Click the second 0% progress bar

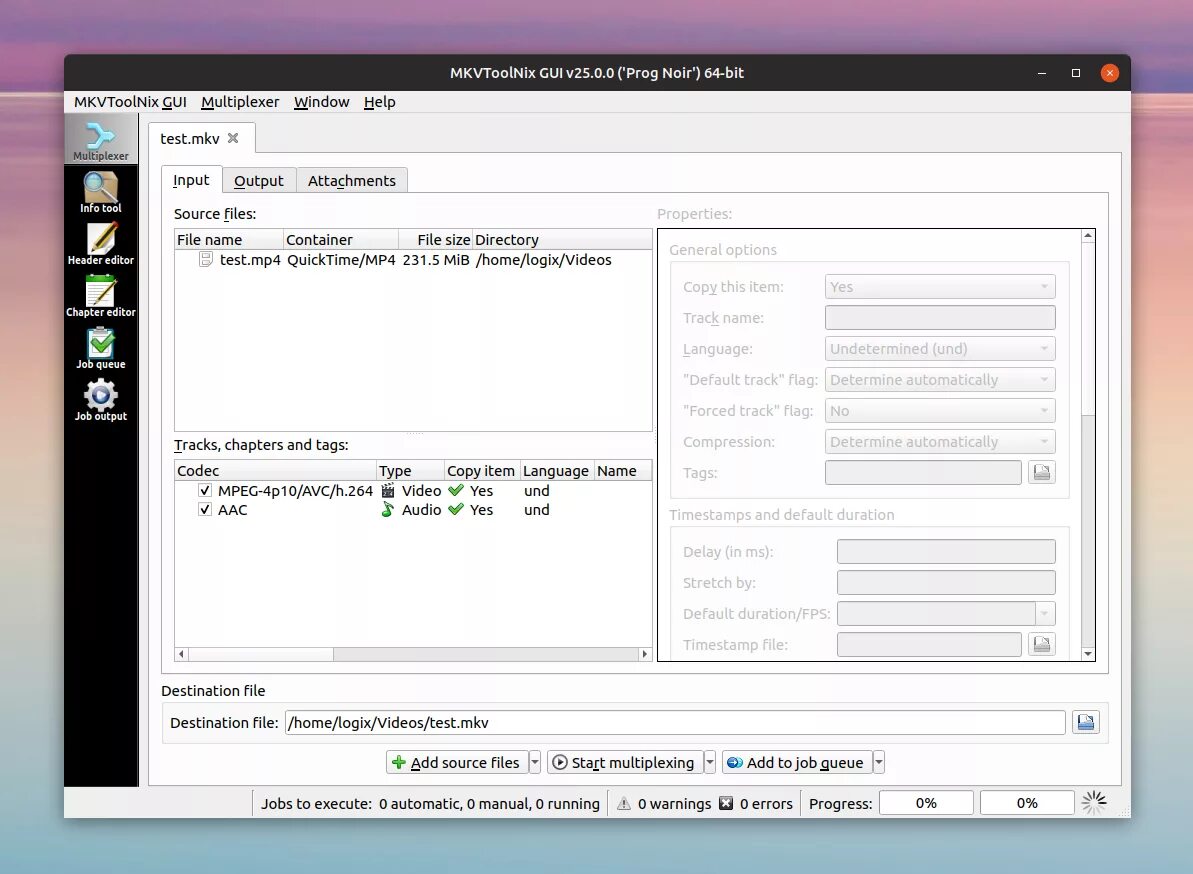[x=1027, y=803]
